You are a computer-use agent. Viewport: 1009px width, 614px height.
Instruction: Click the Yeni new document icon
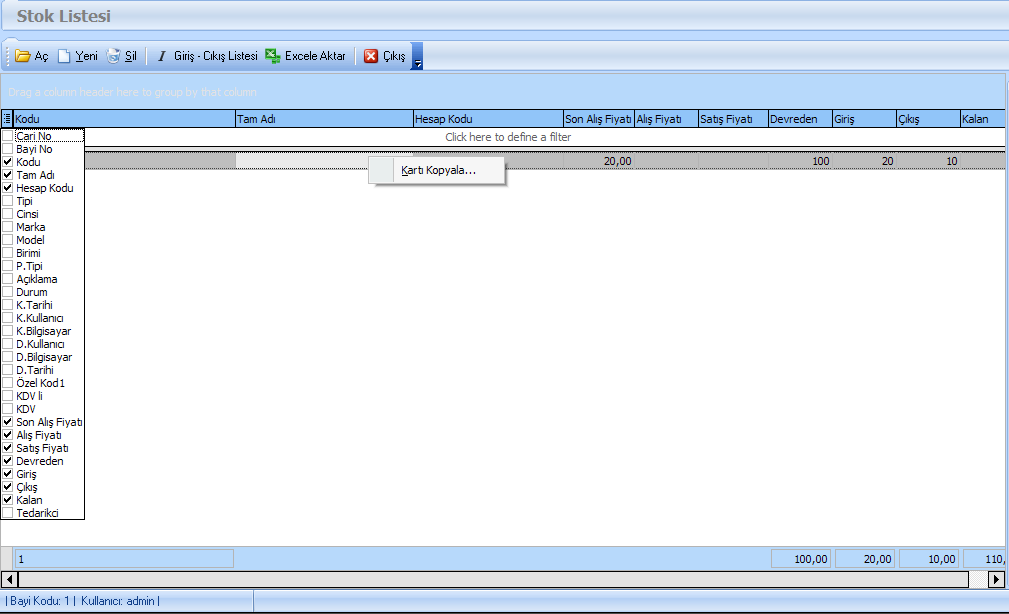pyautogui.click(x=64, y=57)
